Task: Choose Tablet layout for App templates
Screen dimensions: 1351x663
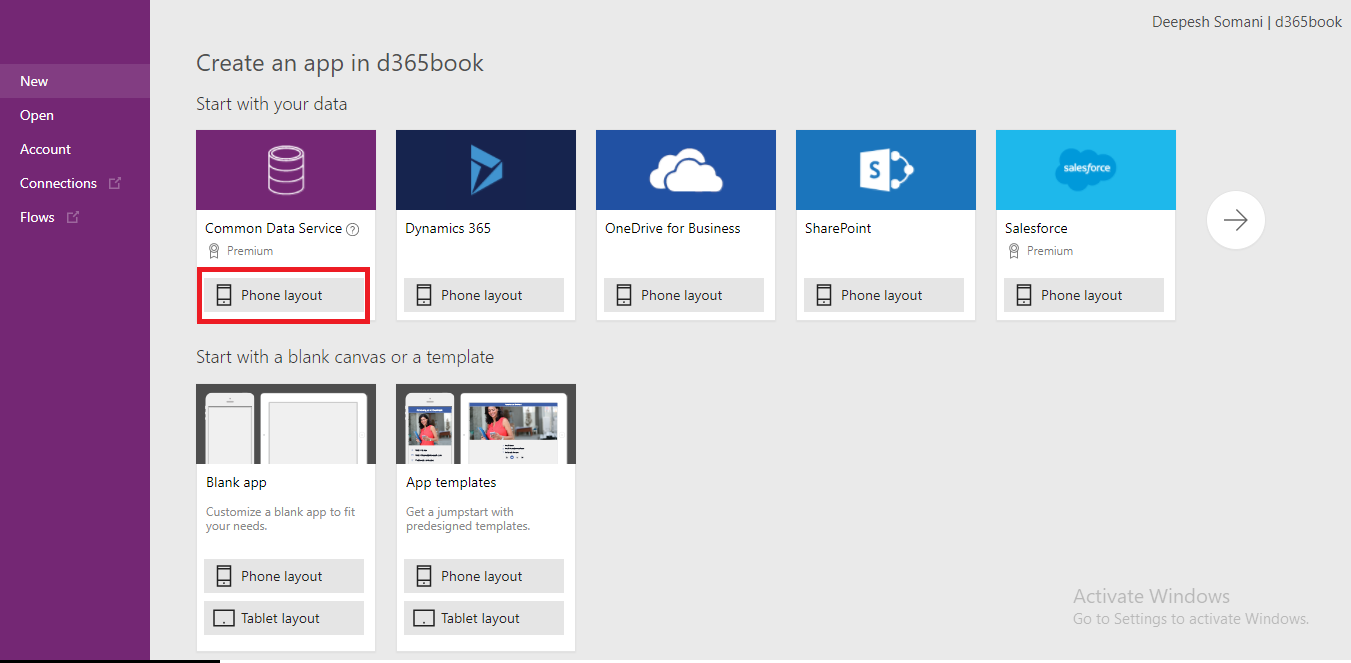Action: tap(484, 618)
